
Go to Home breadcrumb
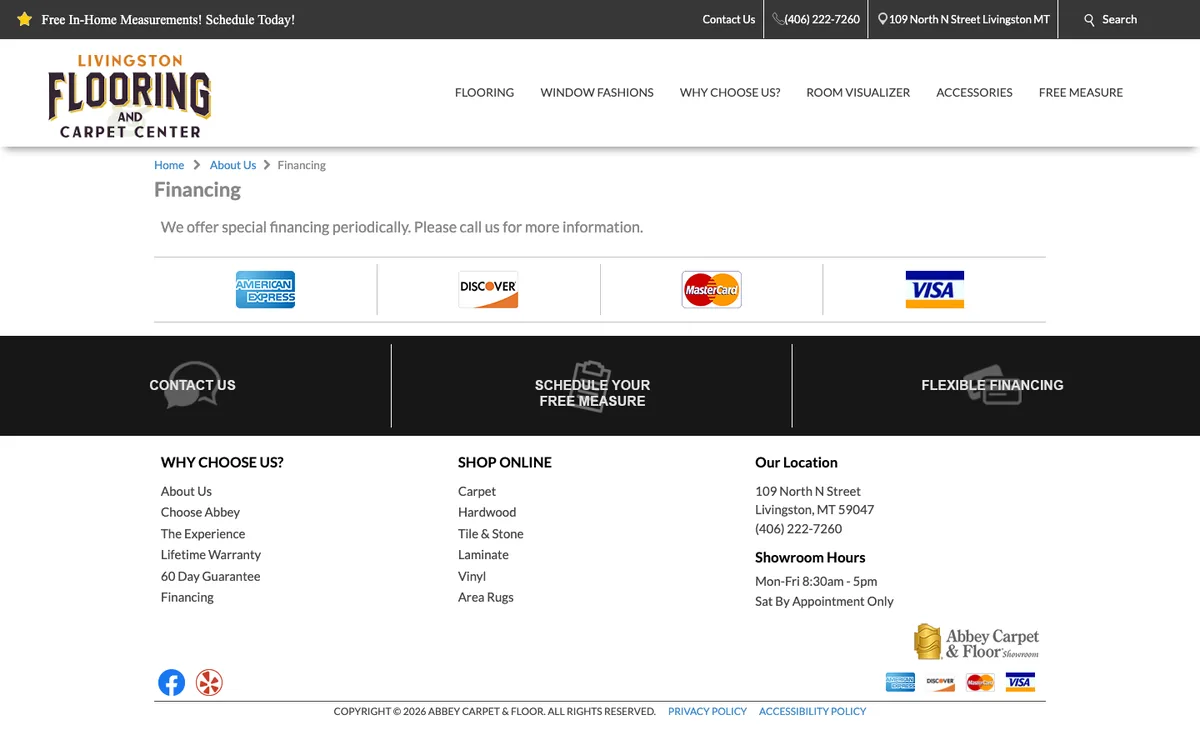(169, 165)
